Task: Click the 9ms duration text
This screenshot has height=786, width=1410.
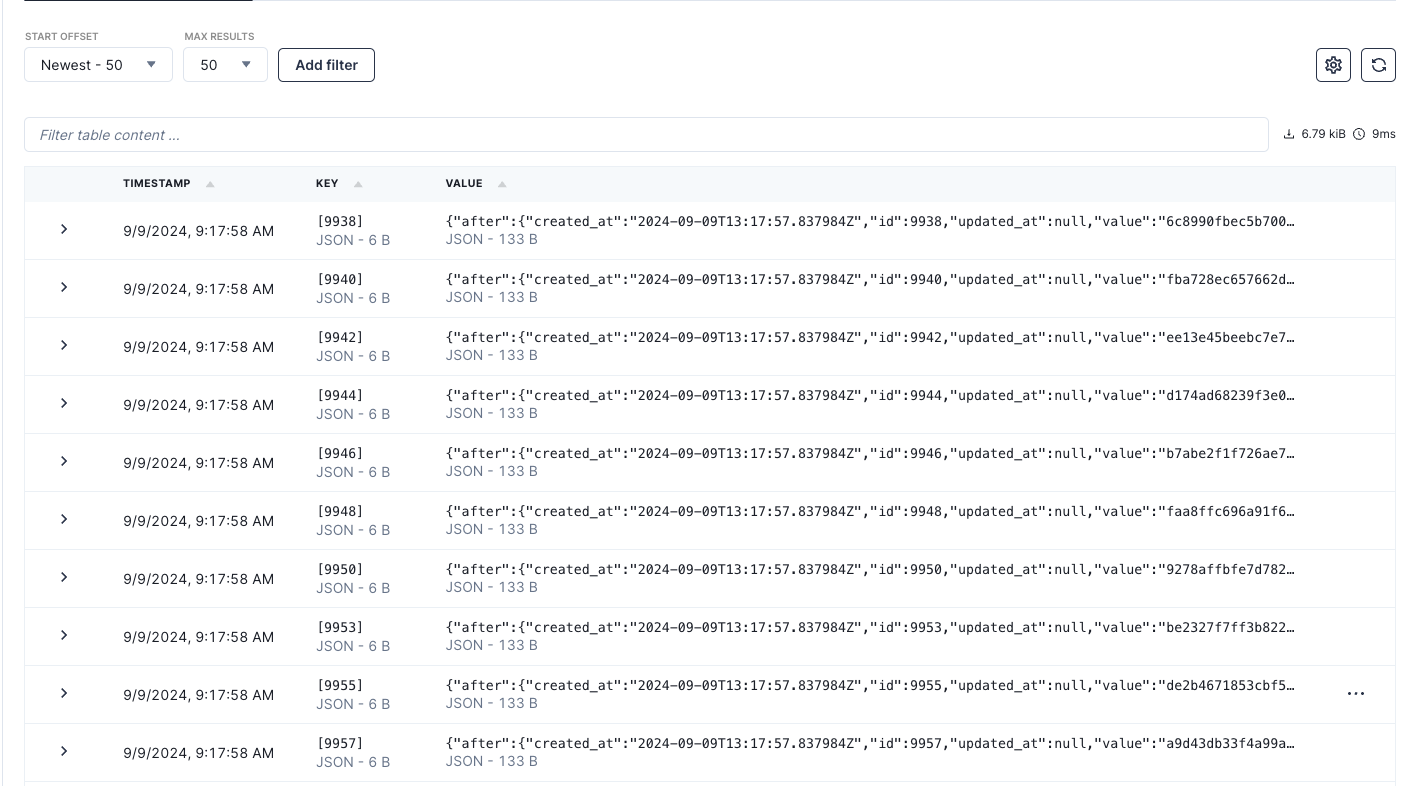Action: tap(1384, 134)
